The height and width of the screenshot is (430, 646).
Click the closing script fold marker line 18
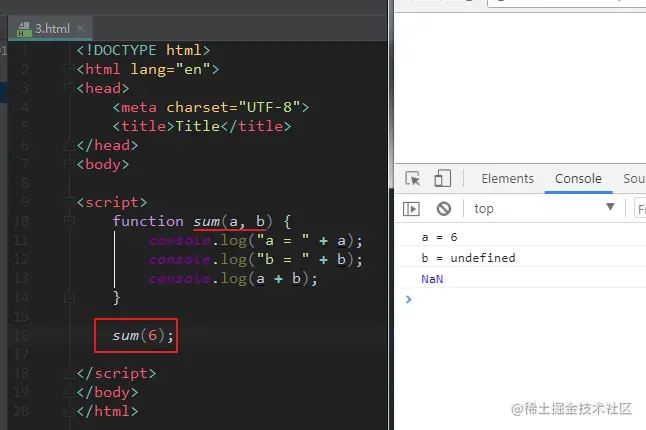(69, 373)
